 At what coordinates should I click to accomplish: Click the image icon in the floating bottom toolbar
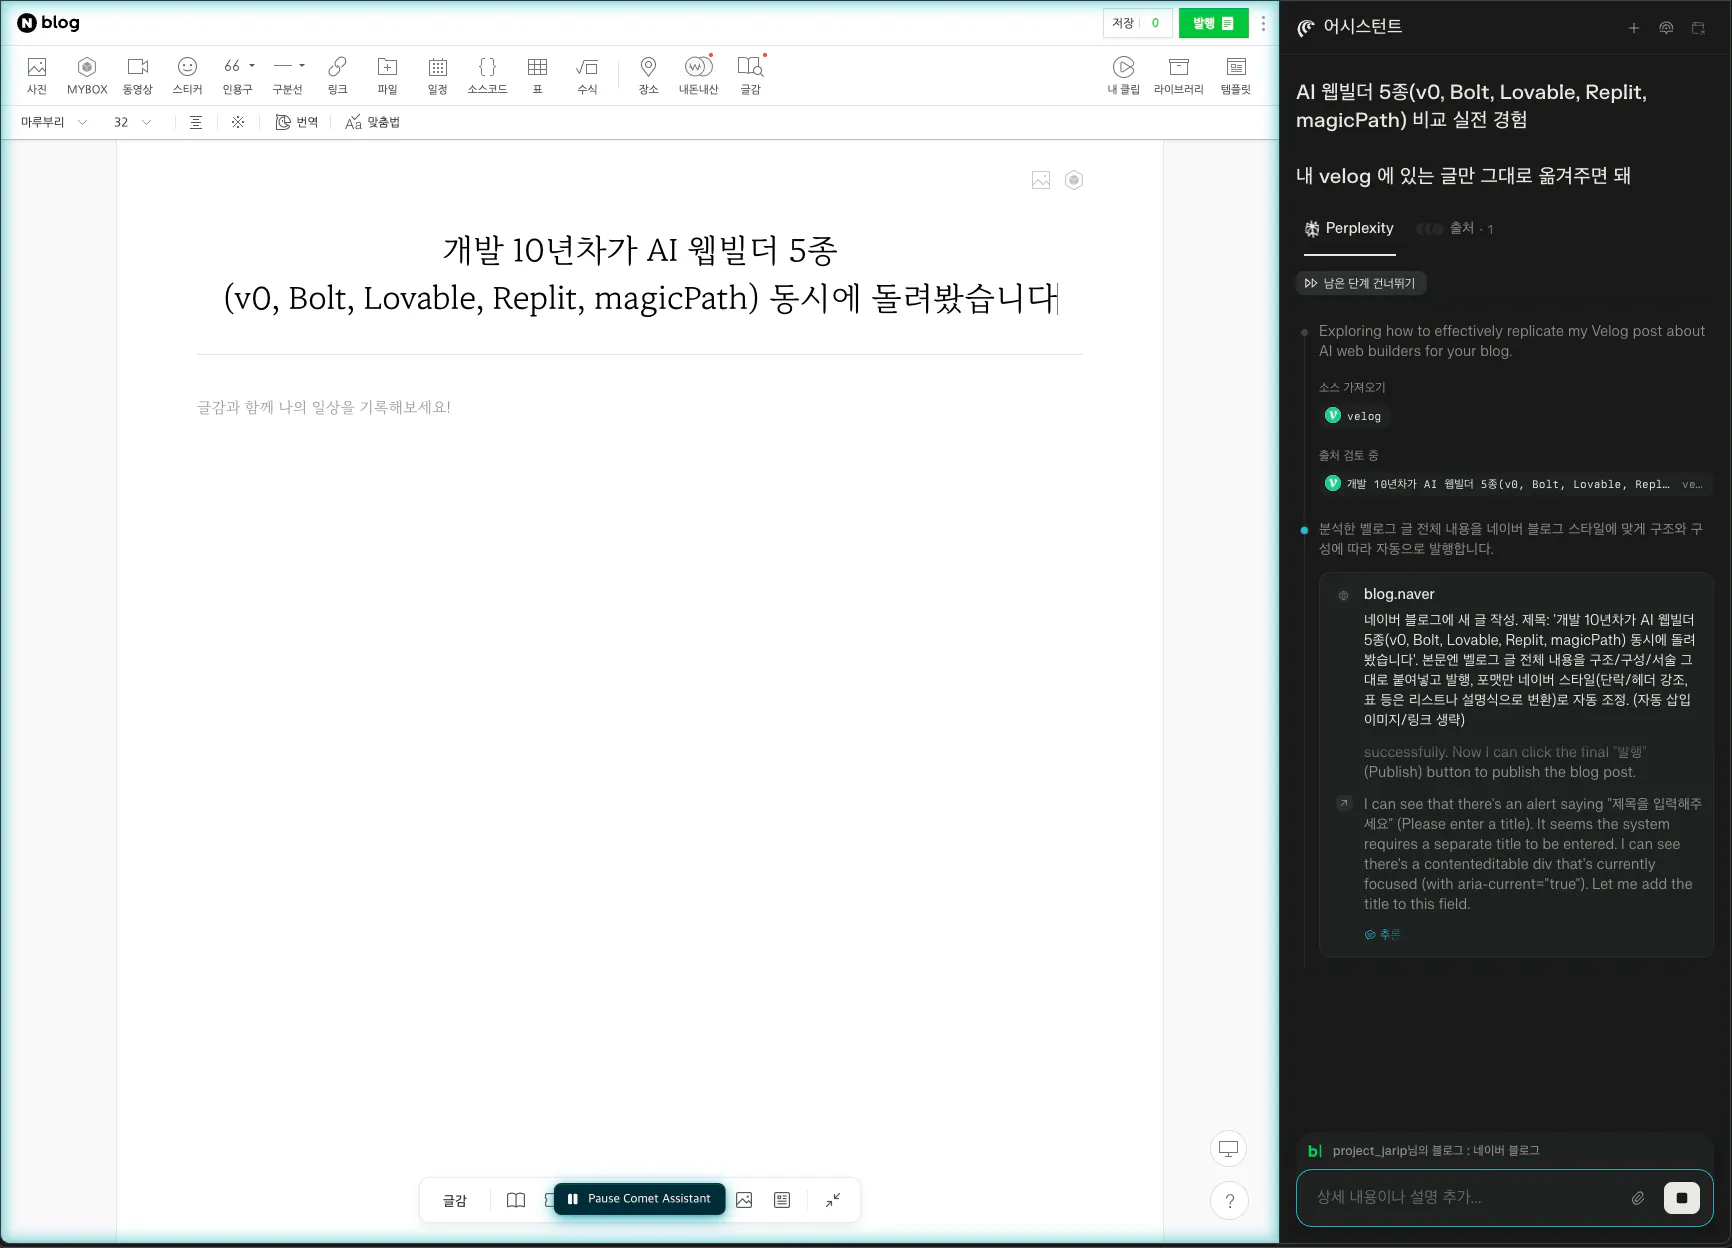(x=744, y=1200)
